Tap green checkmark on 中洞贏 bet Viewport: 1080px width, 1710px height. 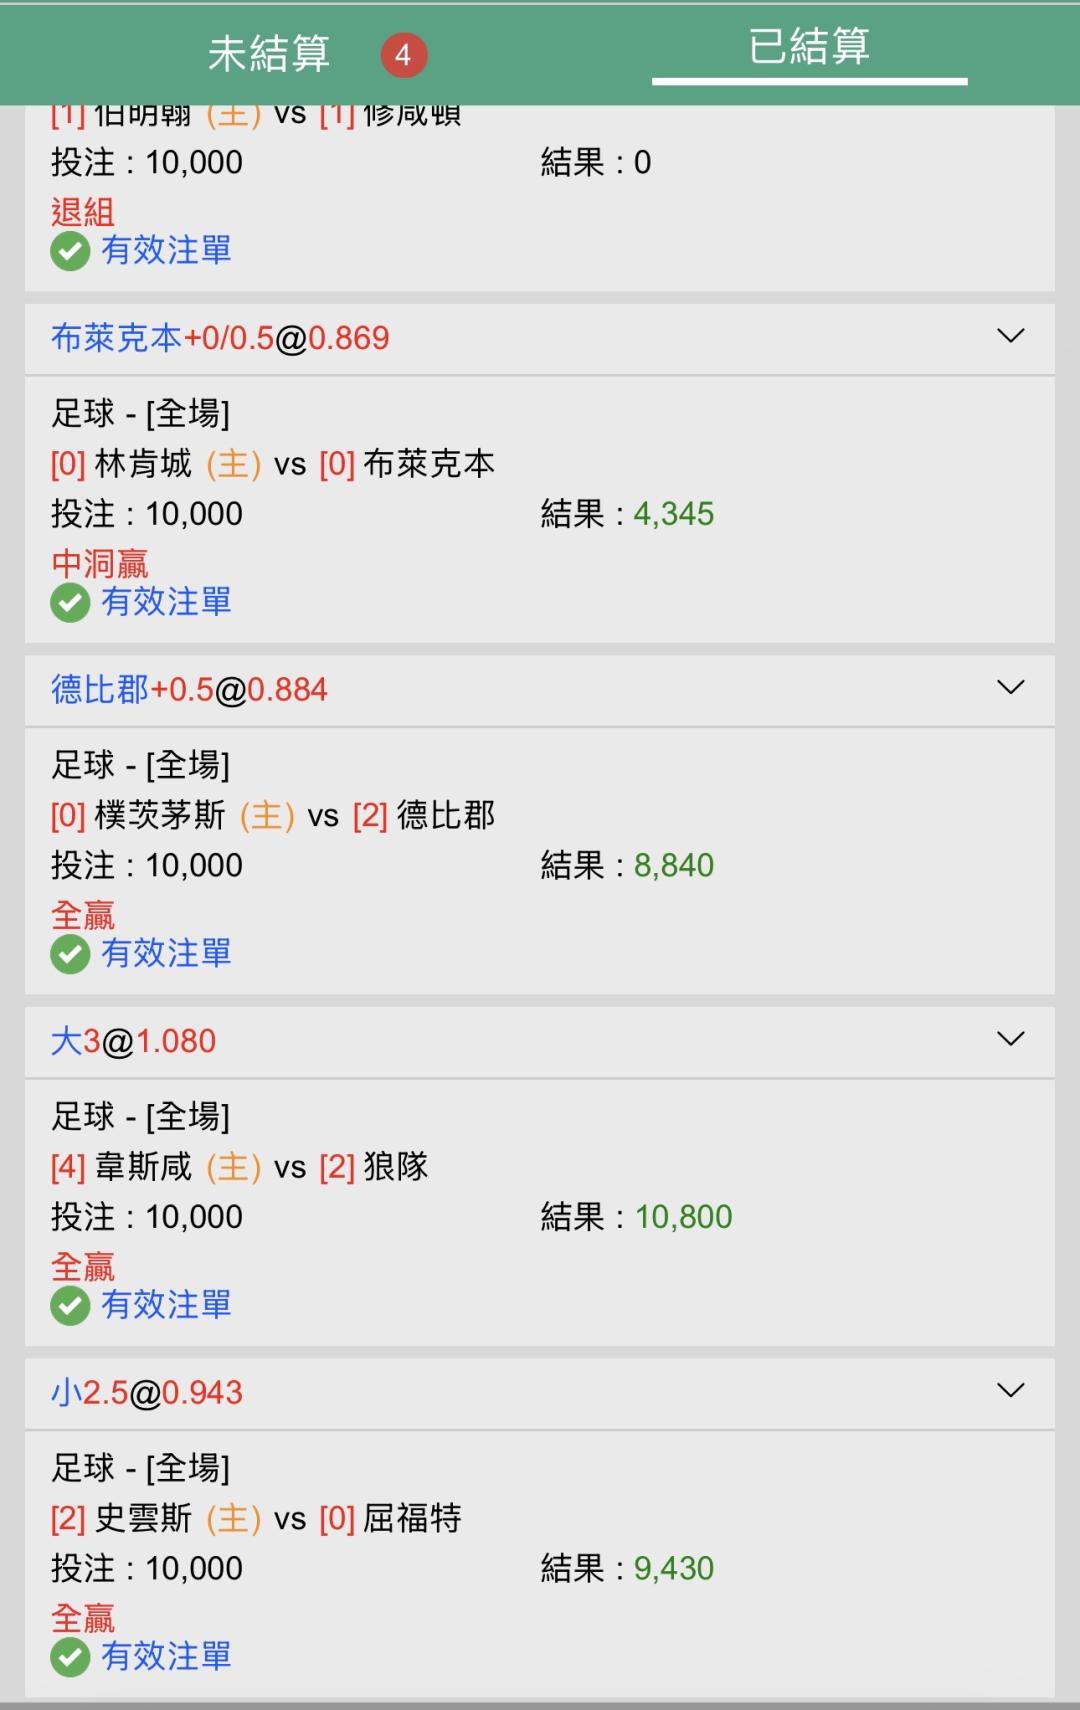tap(70, 603)
